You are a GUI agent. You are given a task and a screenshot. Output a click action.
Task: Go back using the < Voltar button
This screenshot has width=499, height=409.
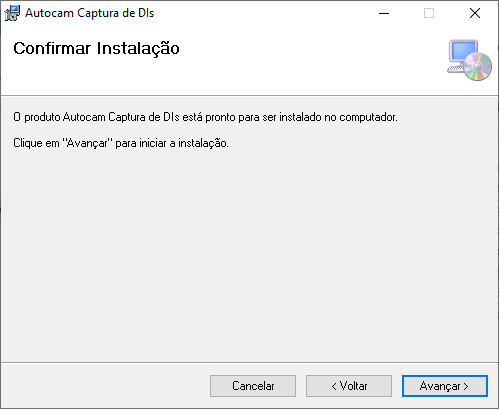coord(349,386)
